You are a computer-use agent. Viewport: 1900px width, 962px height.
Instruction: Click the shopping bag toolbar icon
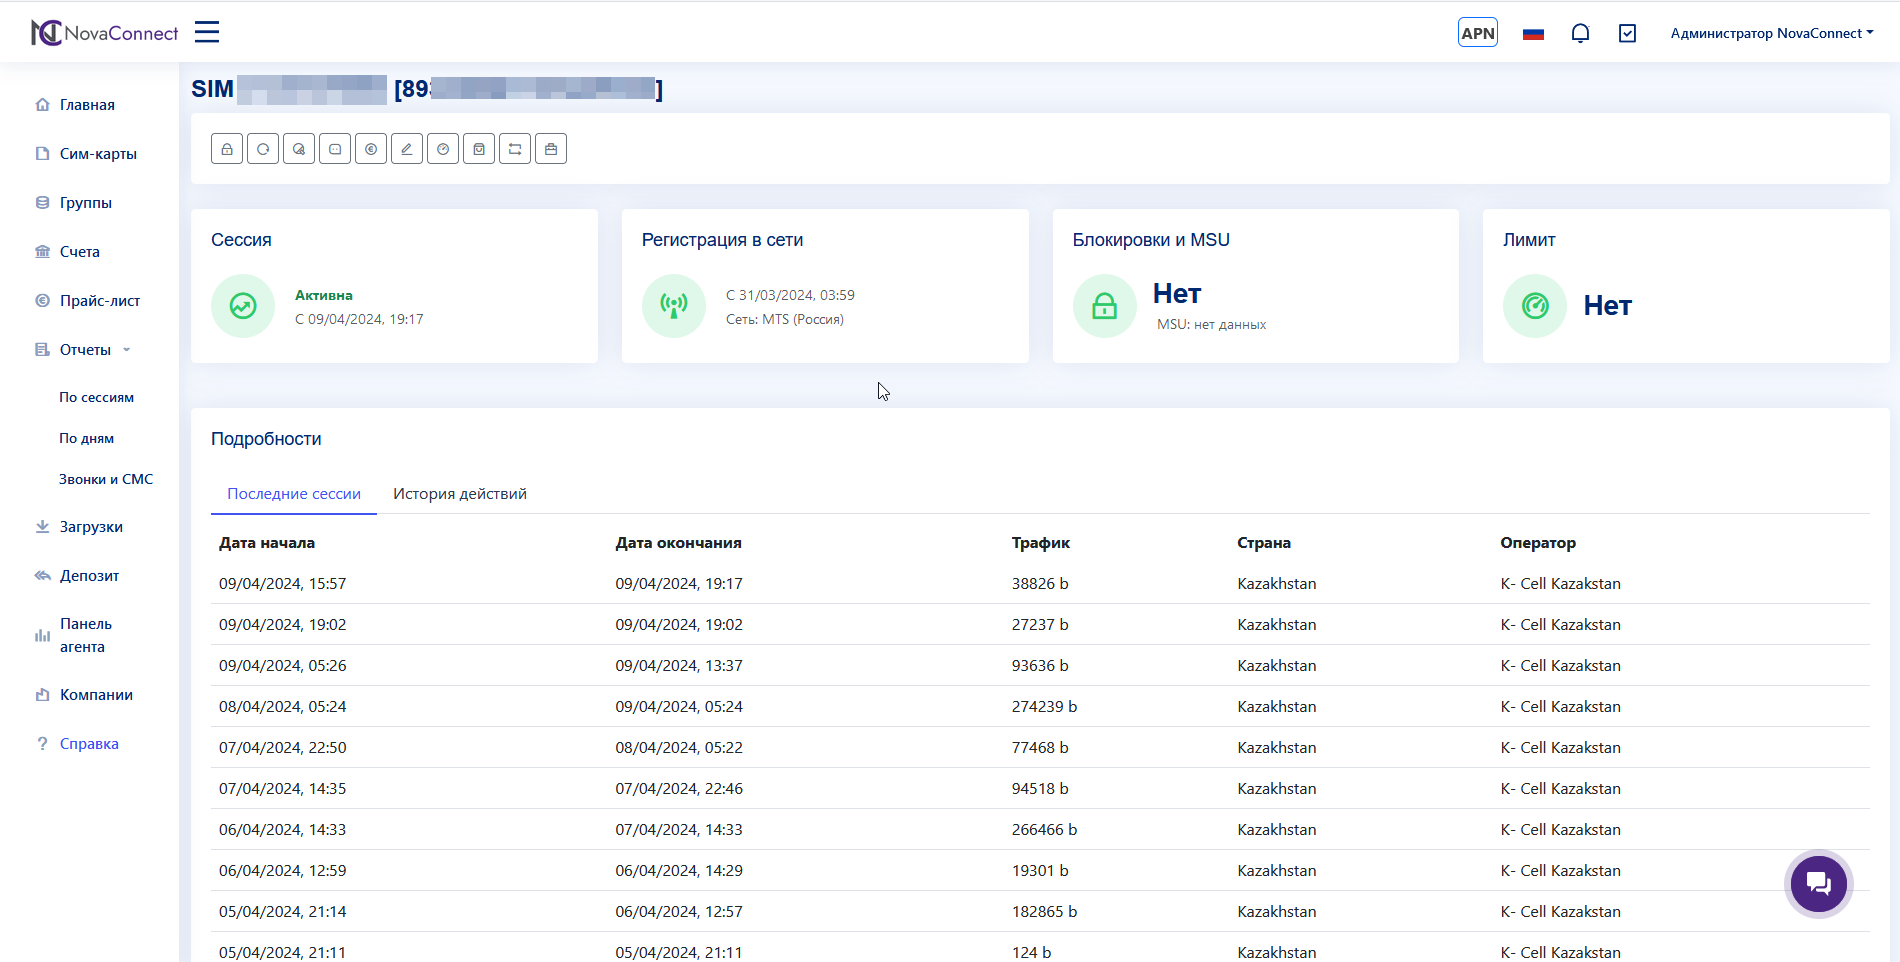click(x=479, y=149)
